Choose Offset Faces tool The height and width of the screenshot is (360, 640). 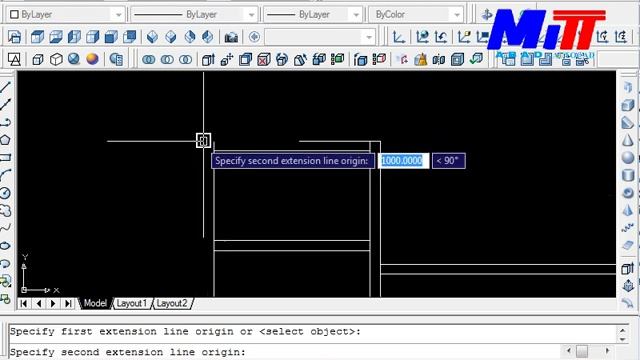tap(245, 60)
